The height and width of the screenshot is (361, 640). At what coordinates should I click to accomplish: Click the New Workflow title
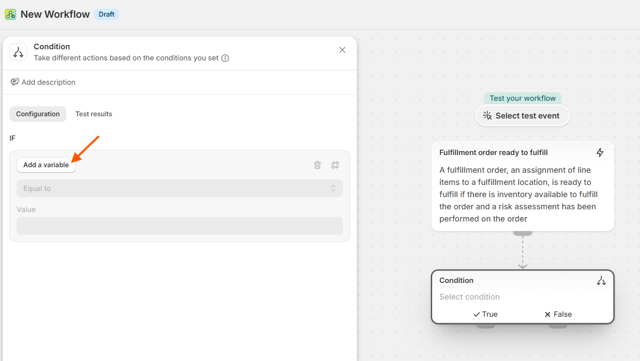[55, 14]
